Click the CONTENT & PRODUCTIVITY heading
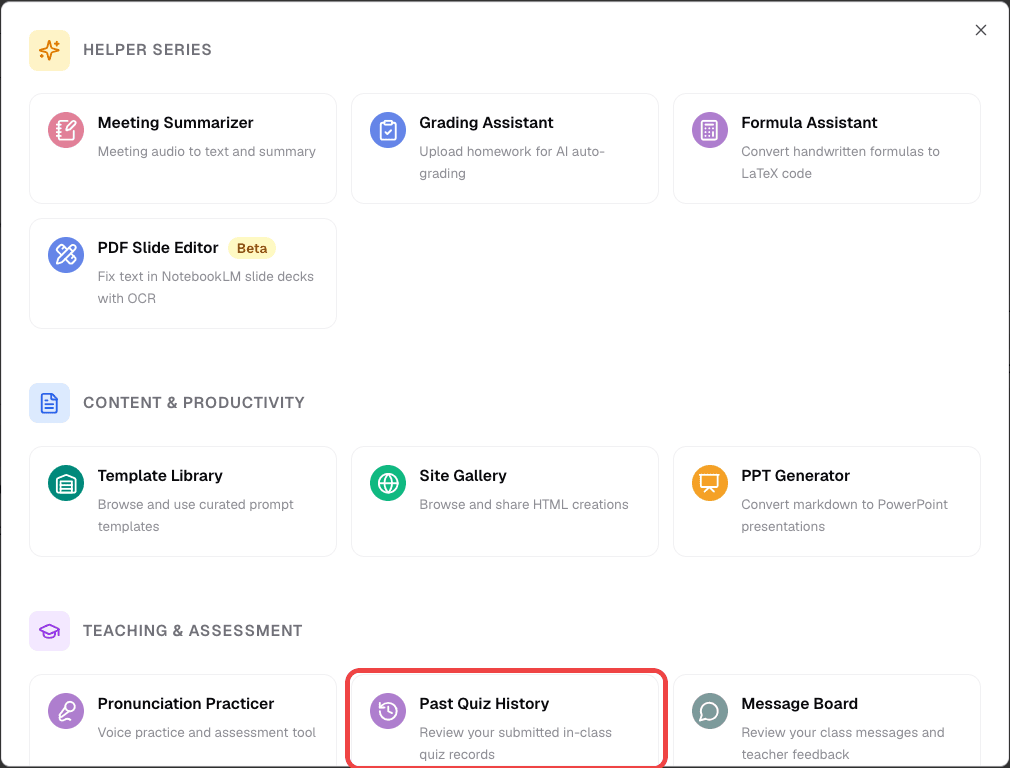The image size is (1010, 768). pos(194,403)
